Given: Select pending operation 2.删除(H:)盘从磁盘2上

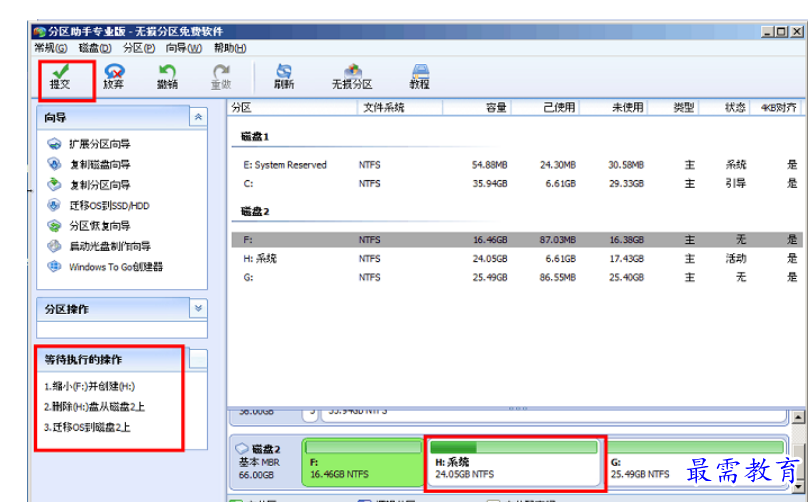Looking at the screenshot, I should point(94,407).
